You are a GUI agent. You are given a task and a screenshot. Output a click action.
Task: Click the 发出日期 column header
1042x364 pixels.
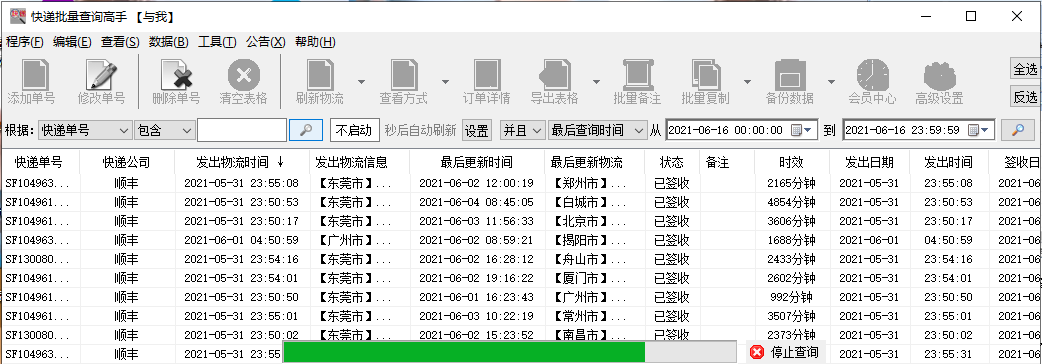tap(869, 162)
